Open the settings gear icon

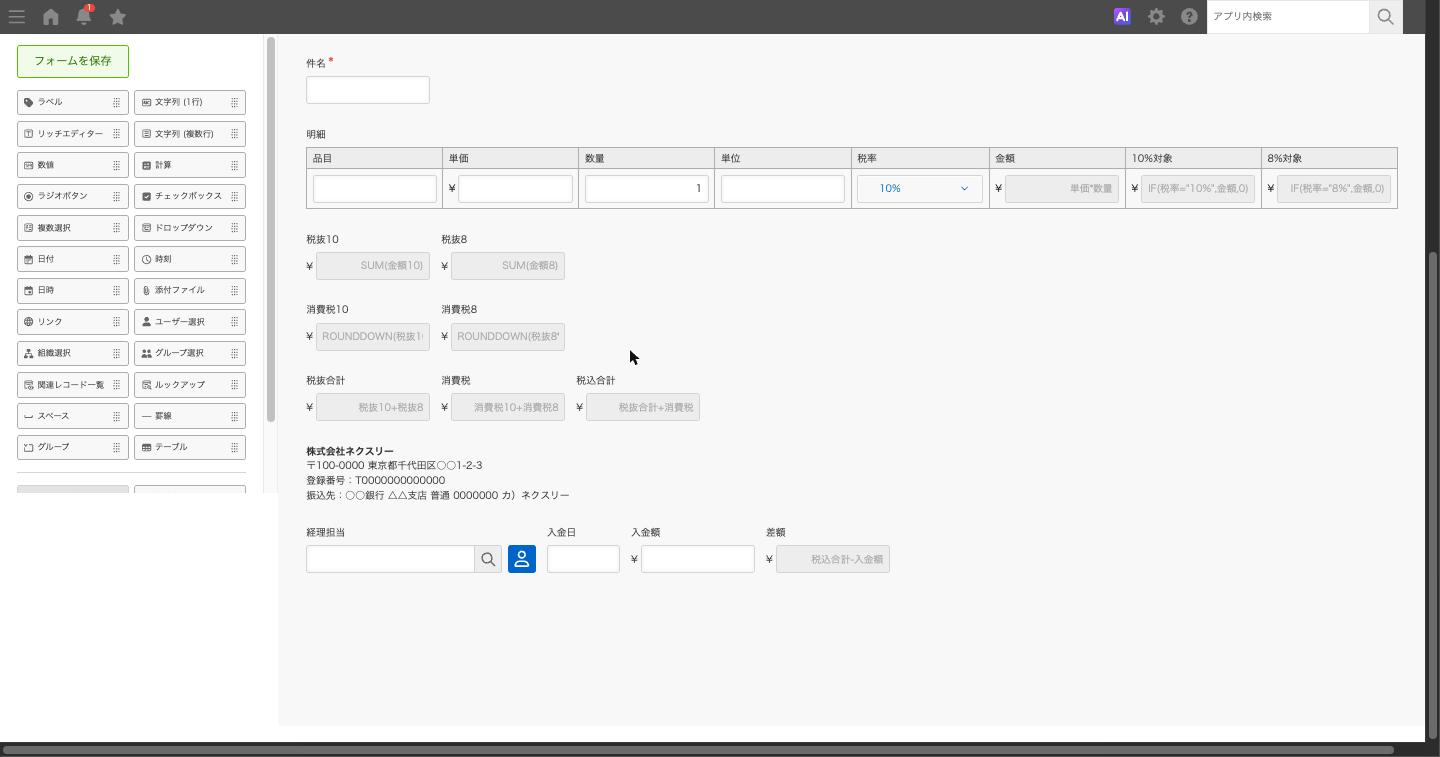click(x=1156, y=17)
